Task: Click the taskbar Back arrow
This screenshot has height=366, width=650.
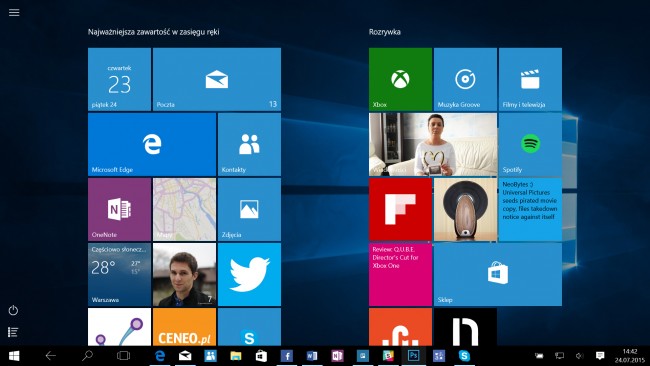Action: coord(51,356)
